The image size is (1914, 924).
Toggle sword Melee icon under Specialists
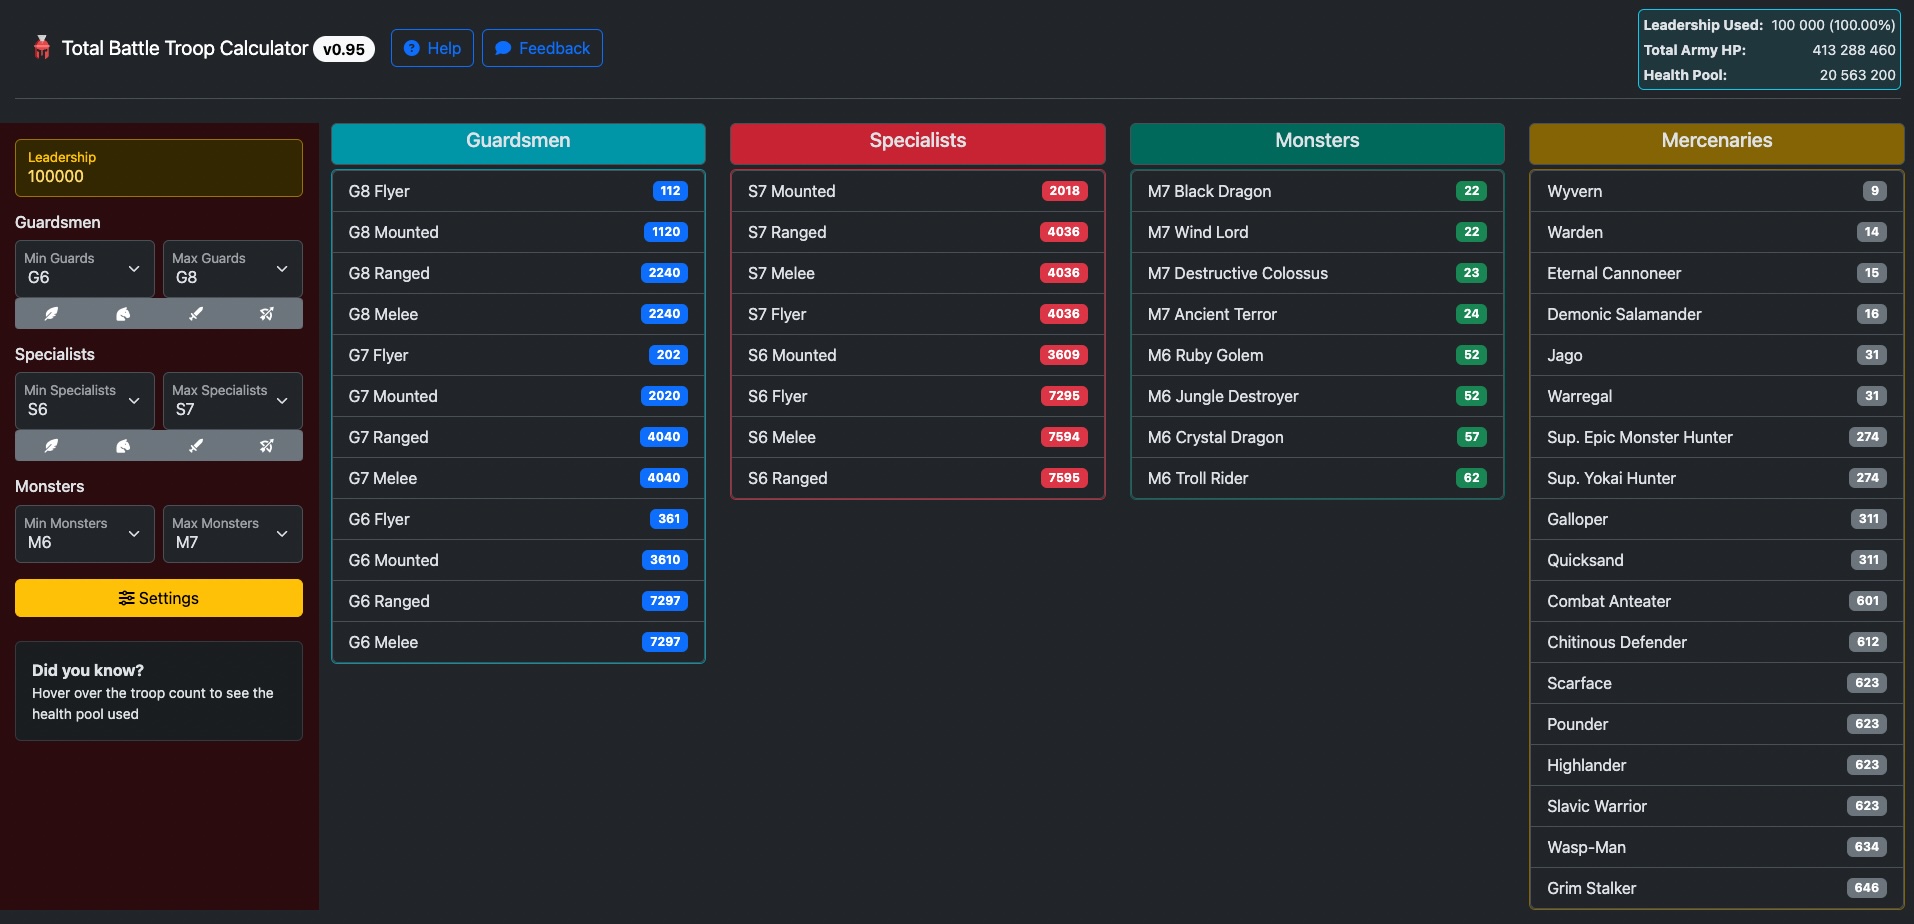pos(195,446)
